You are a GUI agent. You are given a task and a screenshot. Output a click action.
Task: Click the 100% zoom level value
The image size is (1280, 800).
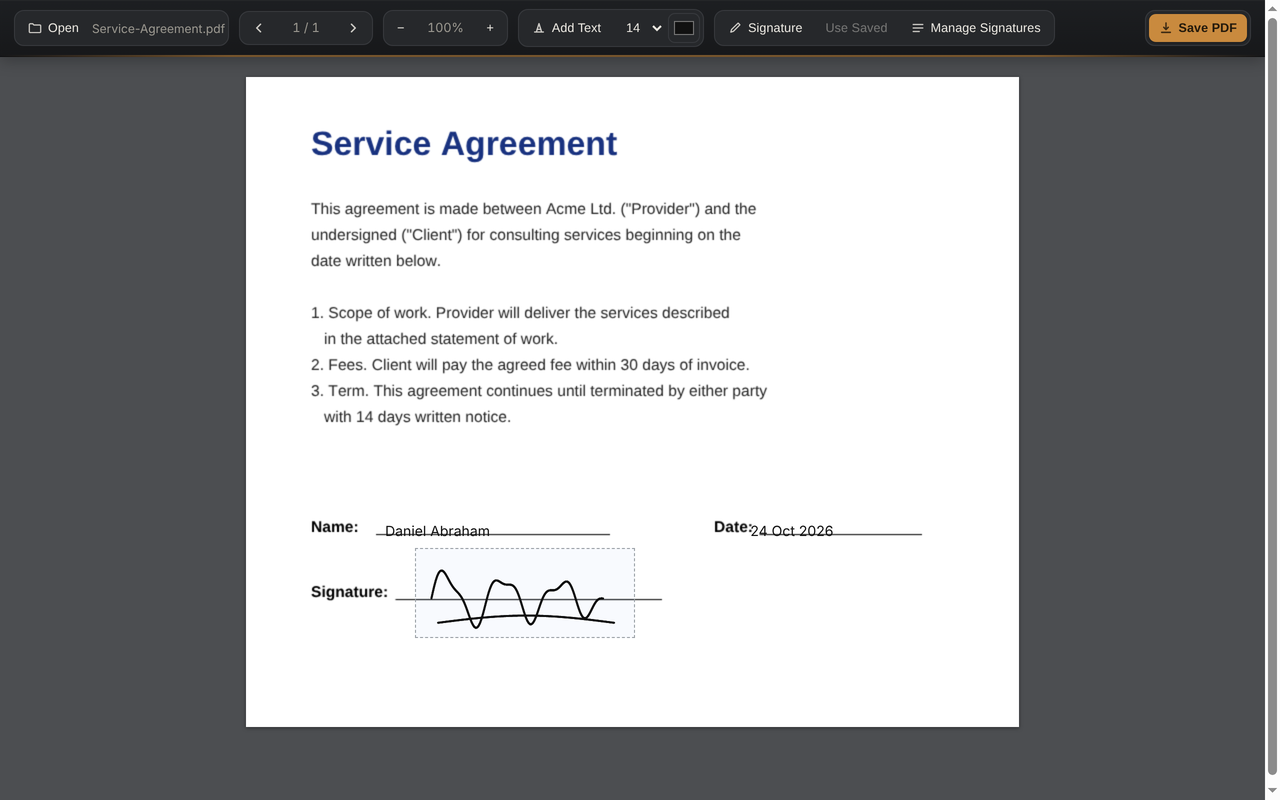pos(445,28)
